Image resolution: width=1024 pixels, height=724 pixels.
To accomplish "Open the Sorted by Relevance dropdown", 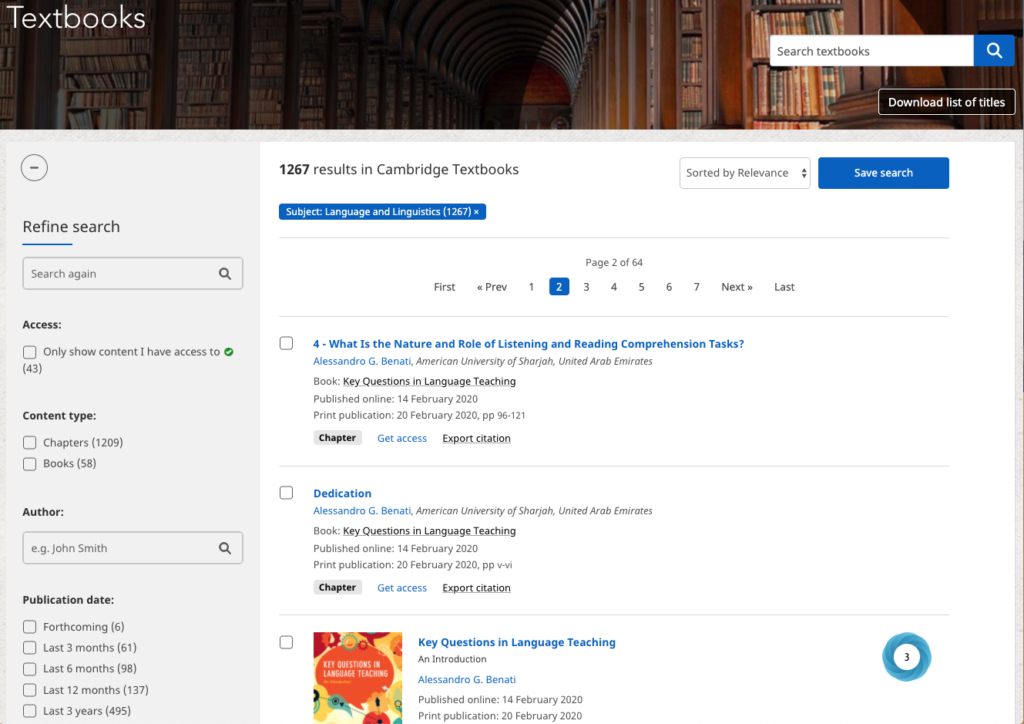I will [x=744, y=173].
